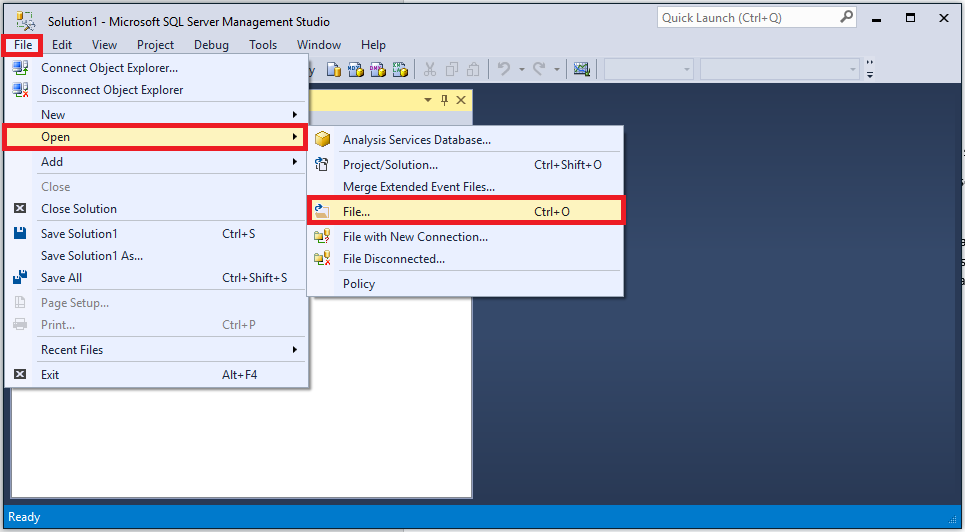Open the Redo history dropdown arrow

click(x=556, y=70)
